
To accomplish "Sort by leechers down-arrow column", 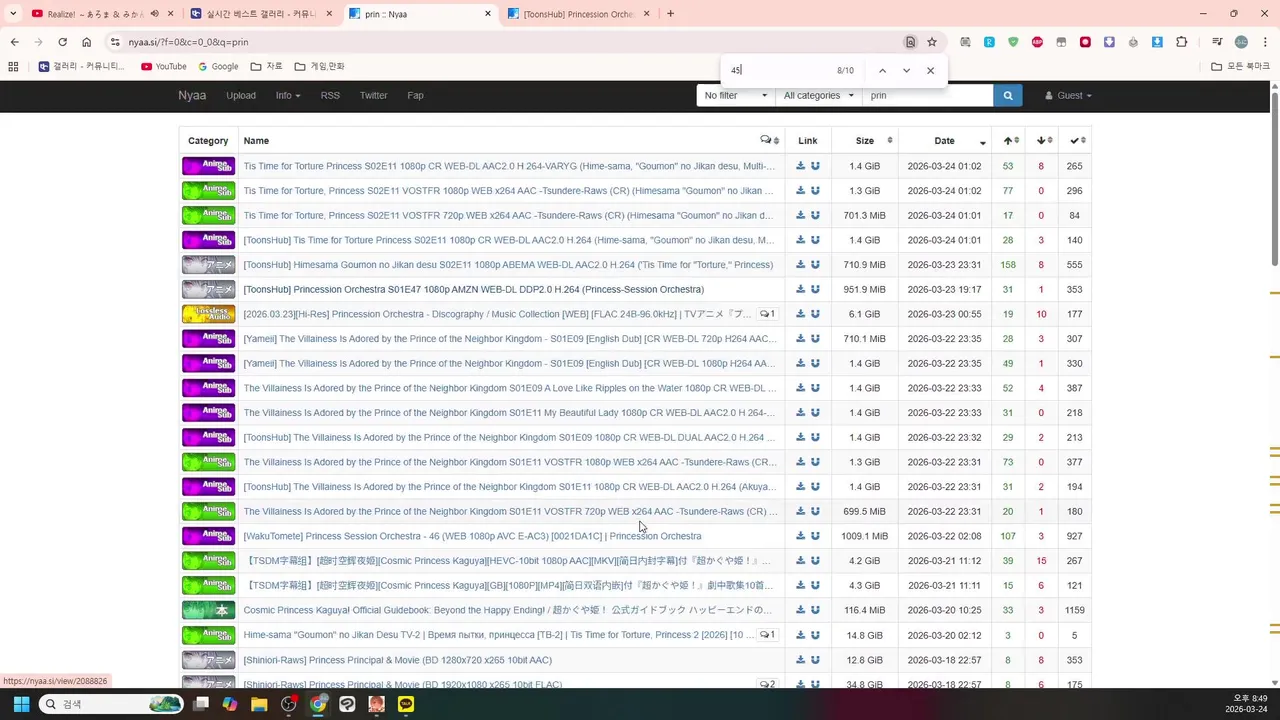I will click(1041, 141).
